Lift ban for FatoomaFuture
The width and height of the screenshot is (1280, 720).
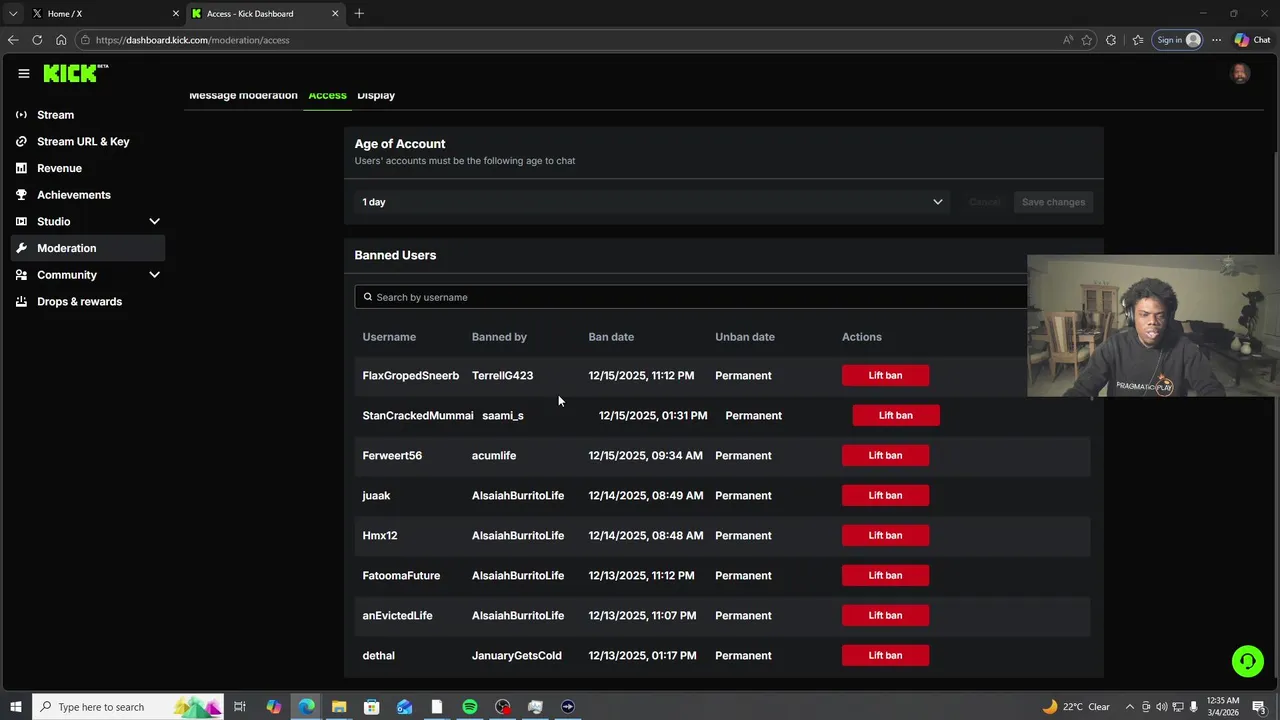(885, 575)
